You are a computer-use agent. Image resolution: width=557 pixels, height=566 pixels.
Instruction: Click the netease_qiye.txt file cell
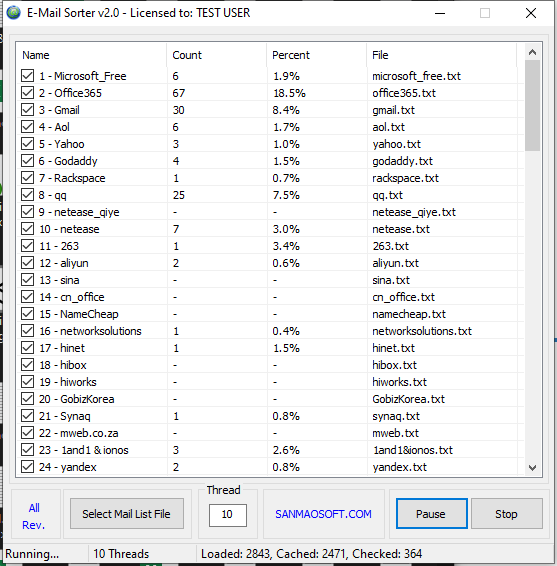point(414,212)
